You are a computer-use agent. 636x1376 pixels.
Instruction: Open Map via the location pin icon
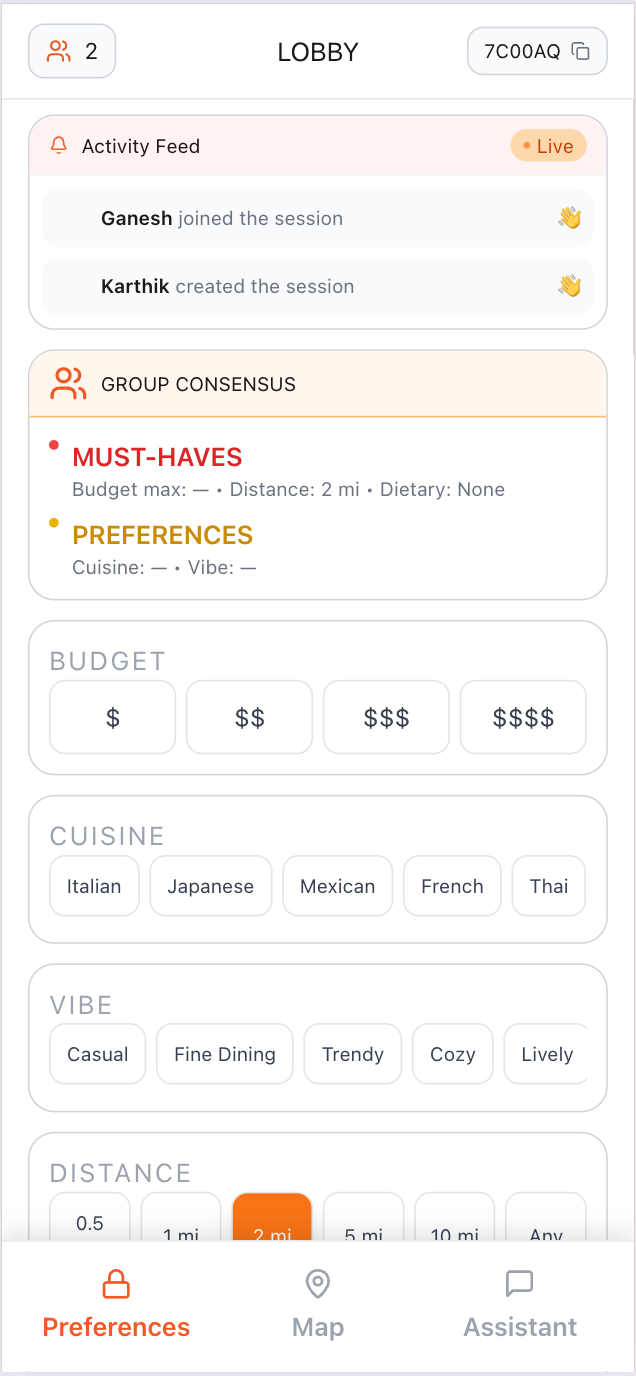pos(318,1283)
